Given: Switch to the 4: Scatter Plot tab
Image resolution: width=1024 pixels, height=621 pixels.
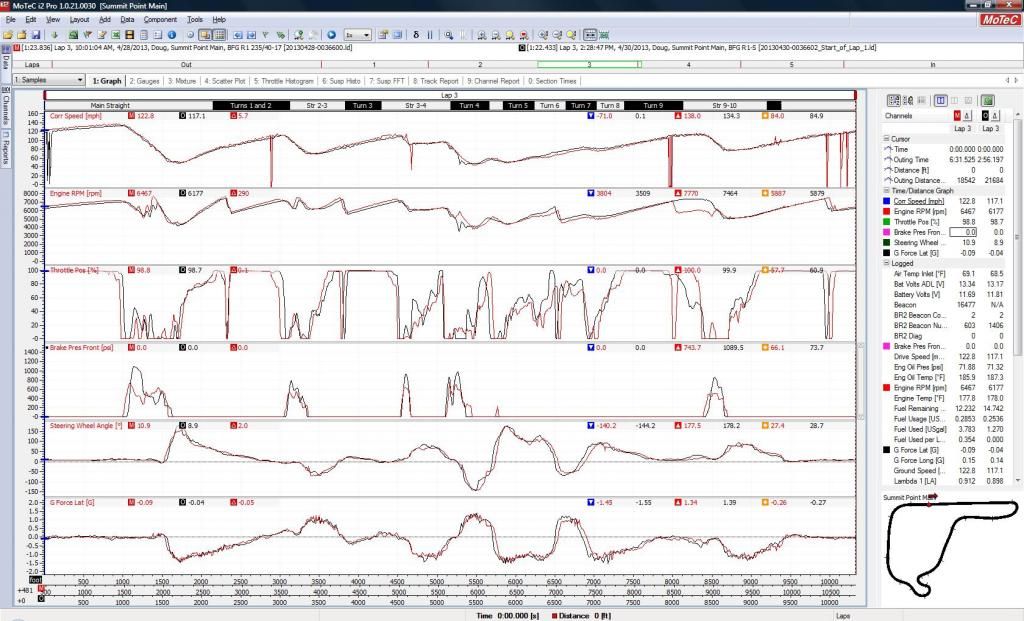Looking at the screenshot, I should point(227,80).
